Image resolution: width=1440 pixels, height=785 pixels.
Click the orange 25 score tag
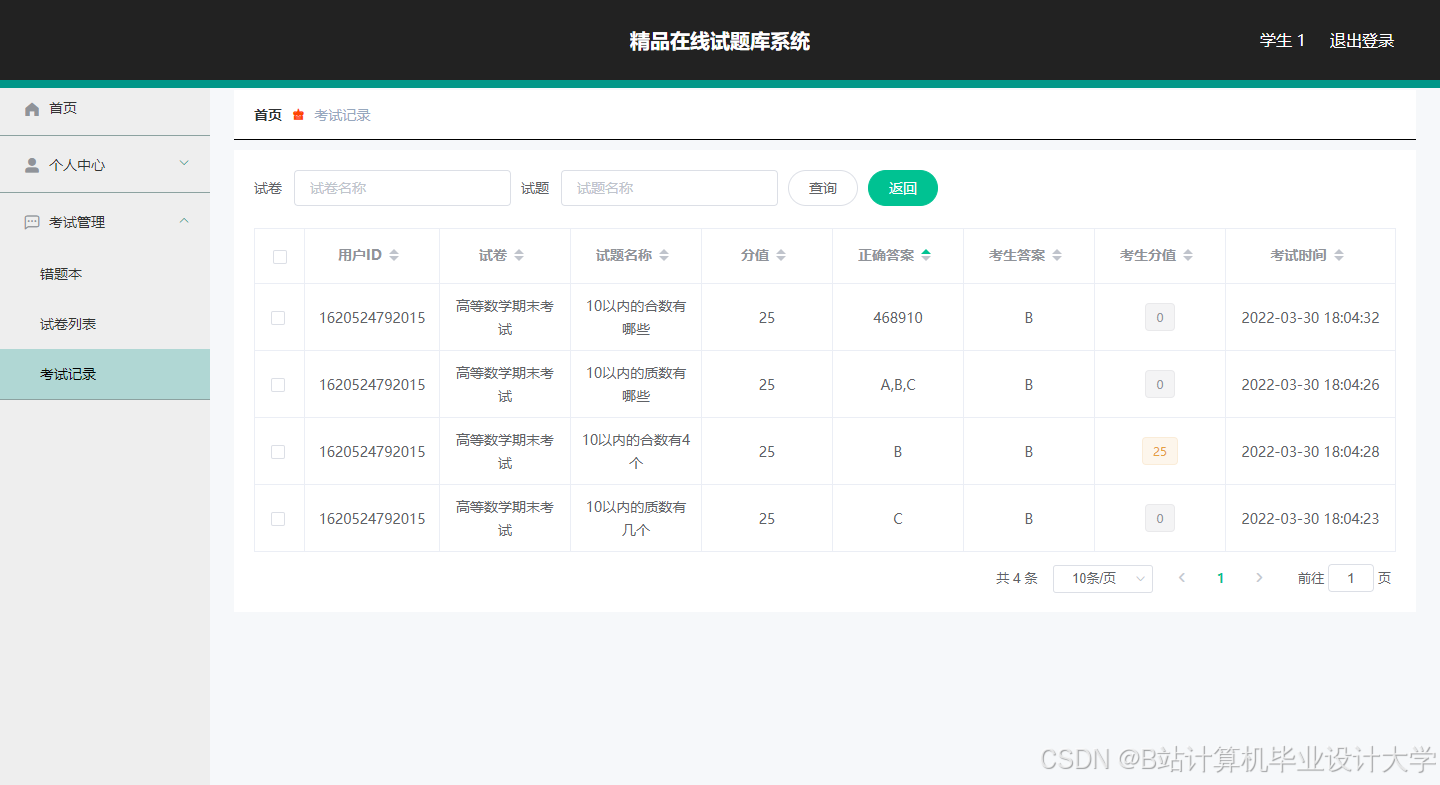[1160, 452]
